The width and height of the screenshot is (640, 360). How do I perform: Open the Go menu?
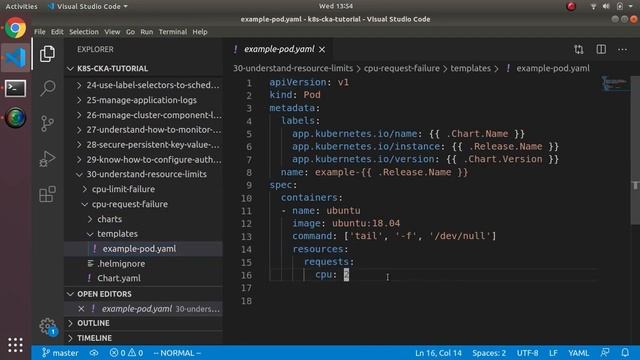click(x=130, y=32)
